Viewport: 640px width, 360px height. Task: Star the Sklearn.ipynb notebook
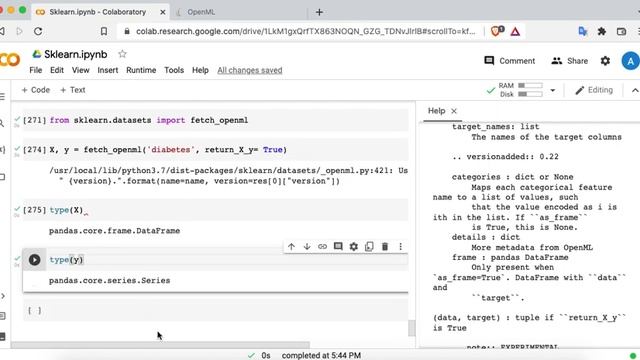tap(122, 54)
